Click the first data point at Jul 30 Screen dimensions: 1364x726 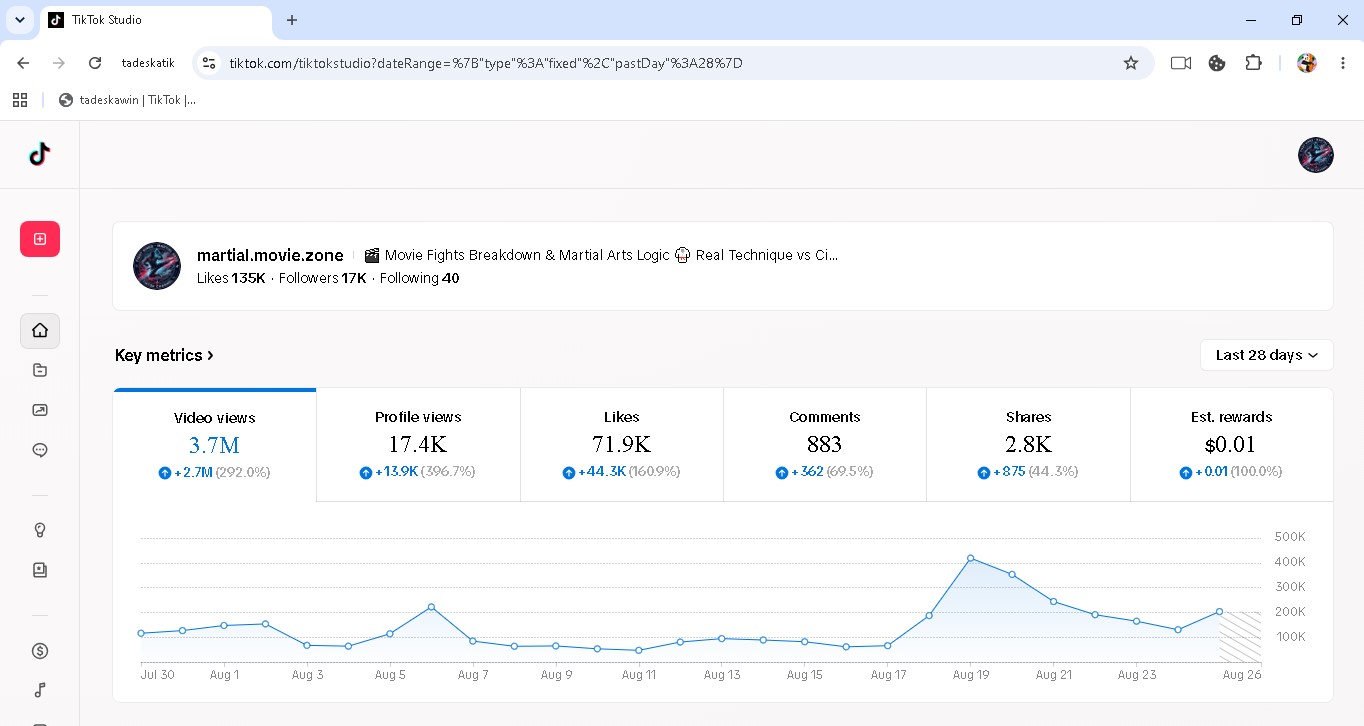pyautogui.click(x=141, y=633)
